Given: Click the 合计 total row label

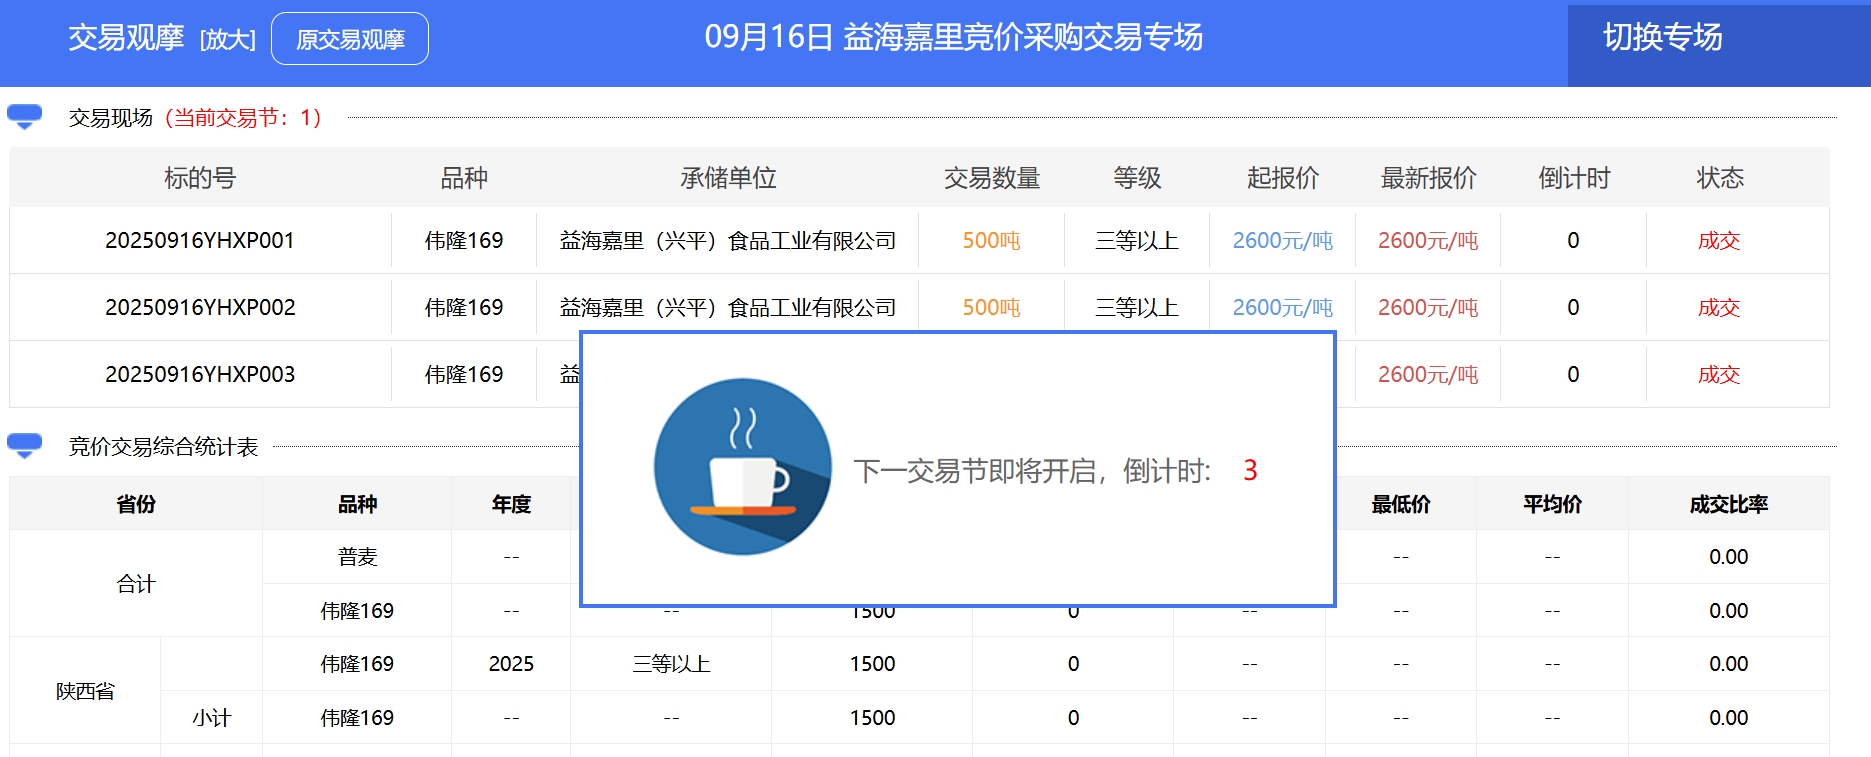Looking at the screenshot, I should (x=136, y=584).
